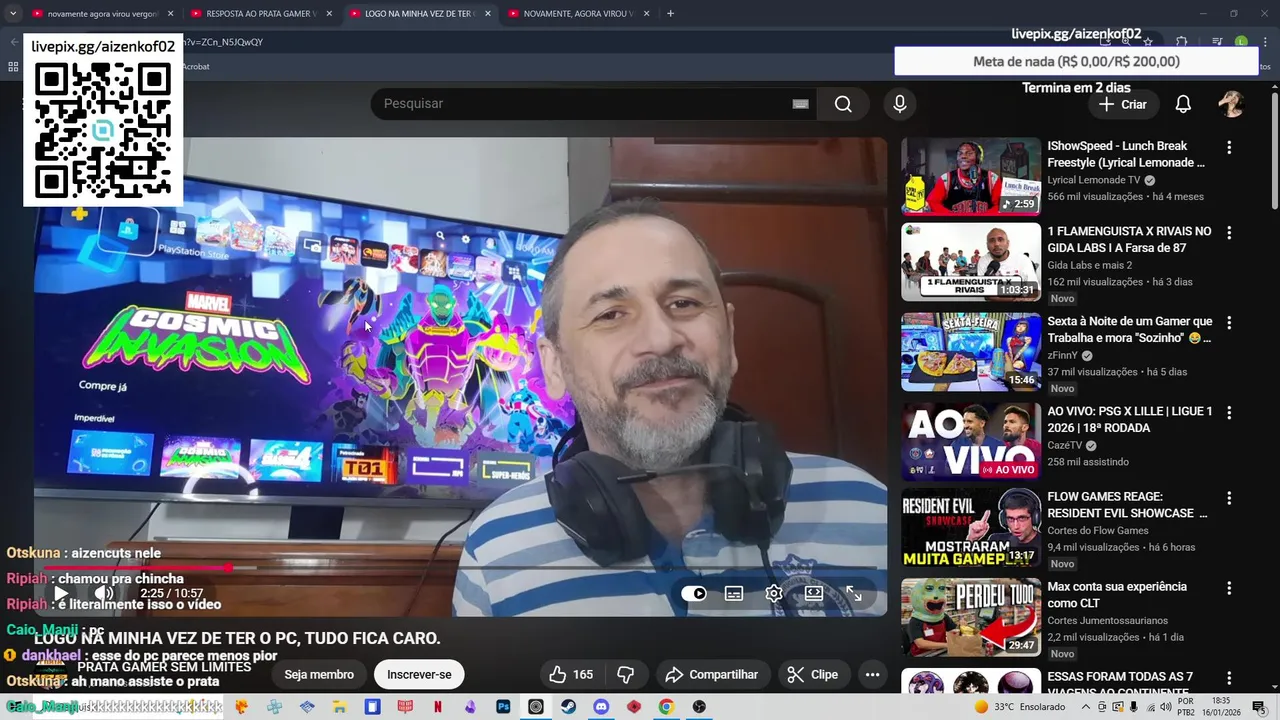Click the YouTube search magnifier button
This screenshot has width=1280, height=720.
click(x=843, y=104)
